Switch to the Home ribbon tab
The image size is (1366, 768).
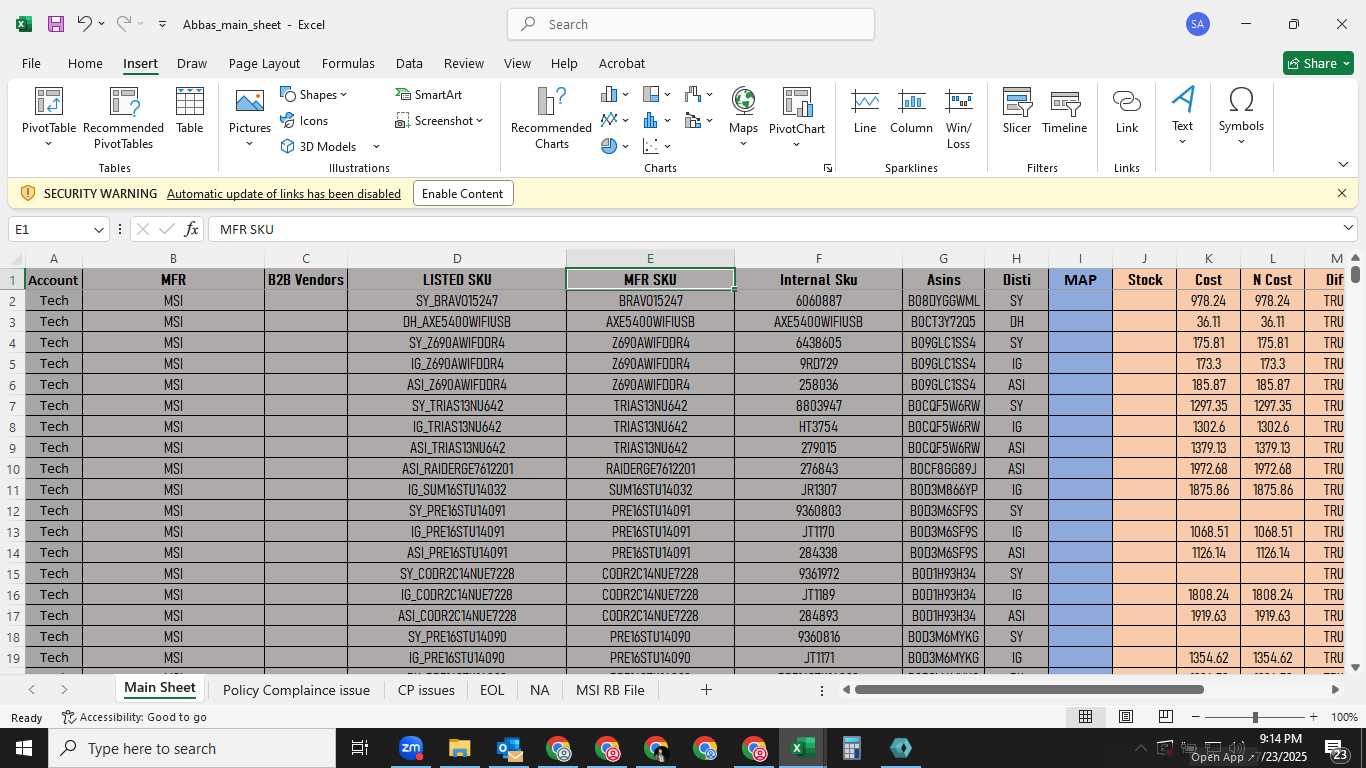85,63
